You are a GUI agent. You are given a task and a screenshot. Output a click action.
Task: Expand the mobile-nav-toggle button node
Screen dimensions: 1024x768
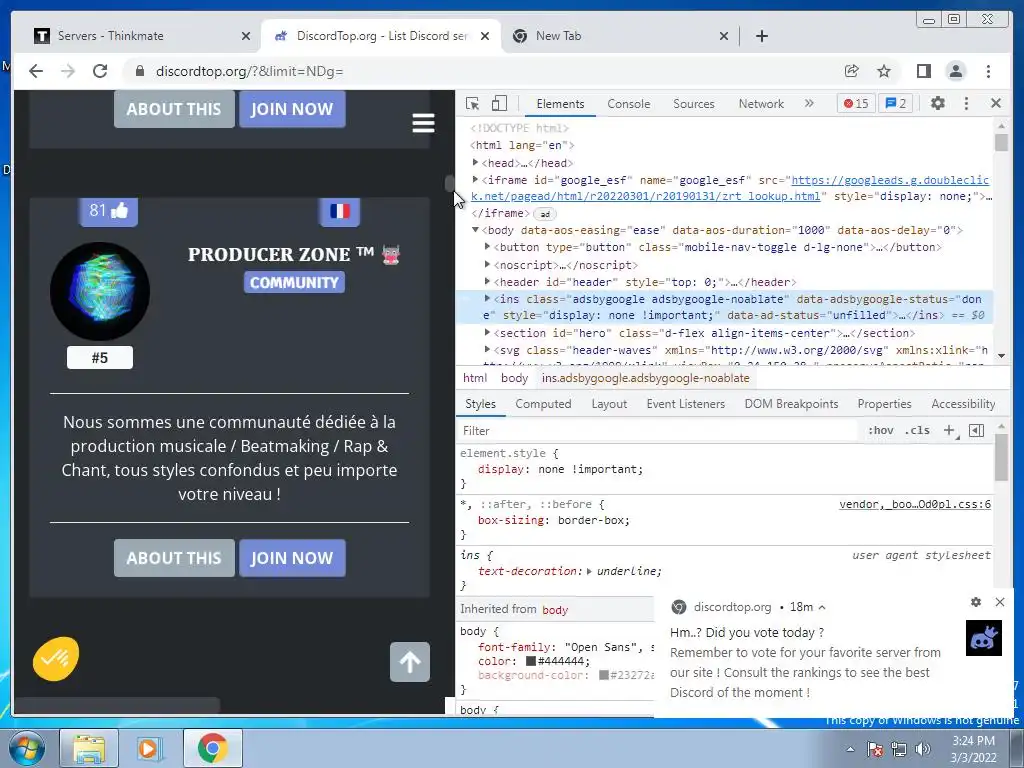click(487, 246)
